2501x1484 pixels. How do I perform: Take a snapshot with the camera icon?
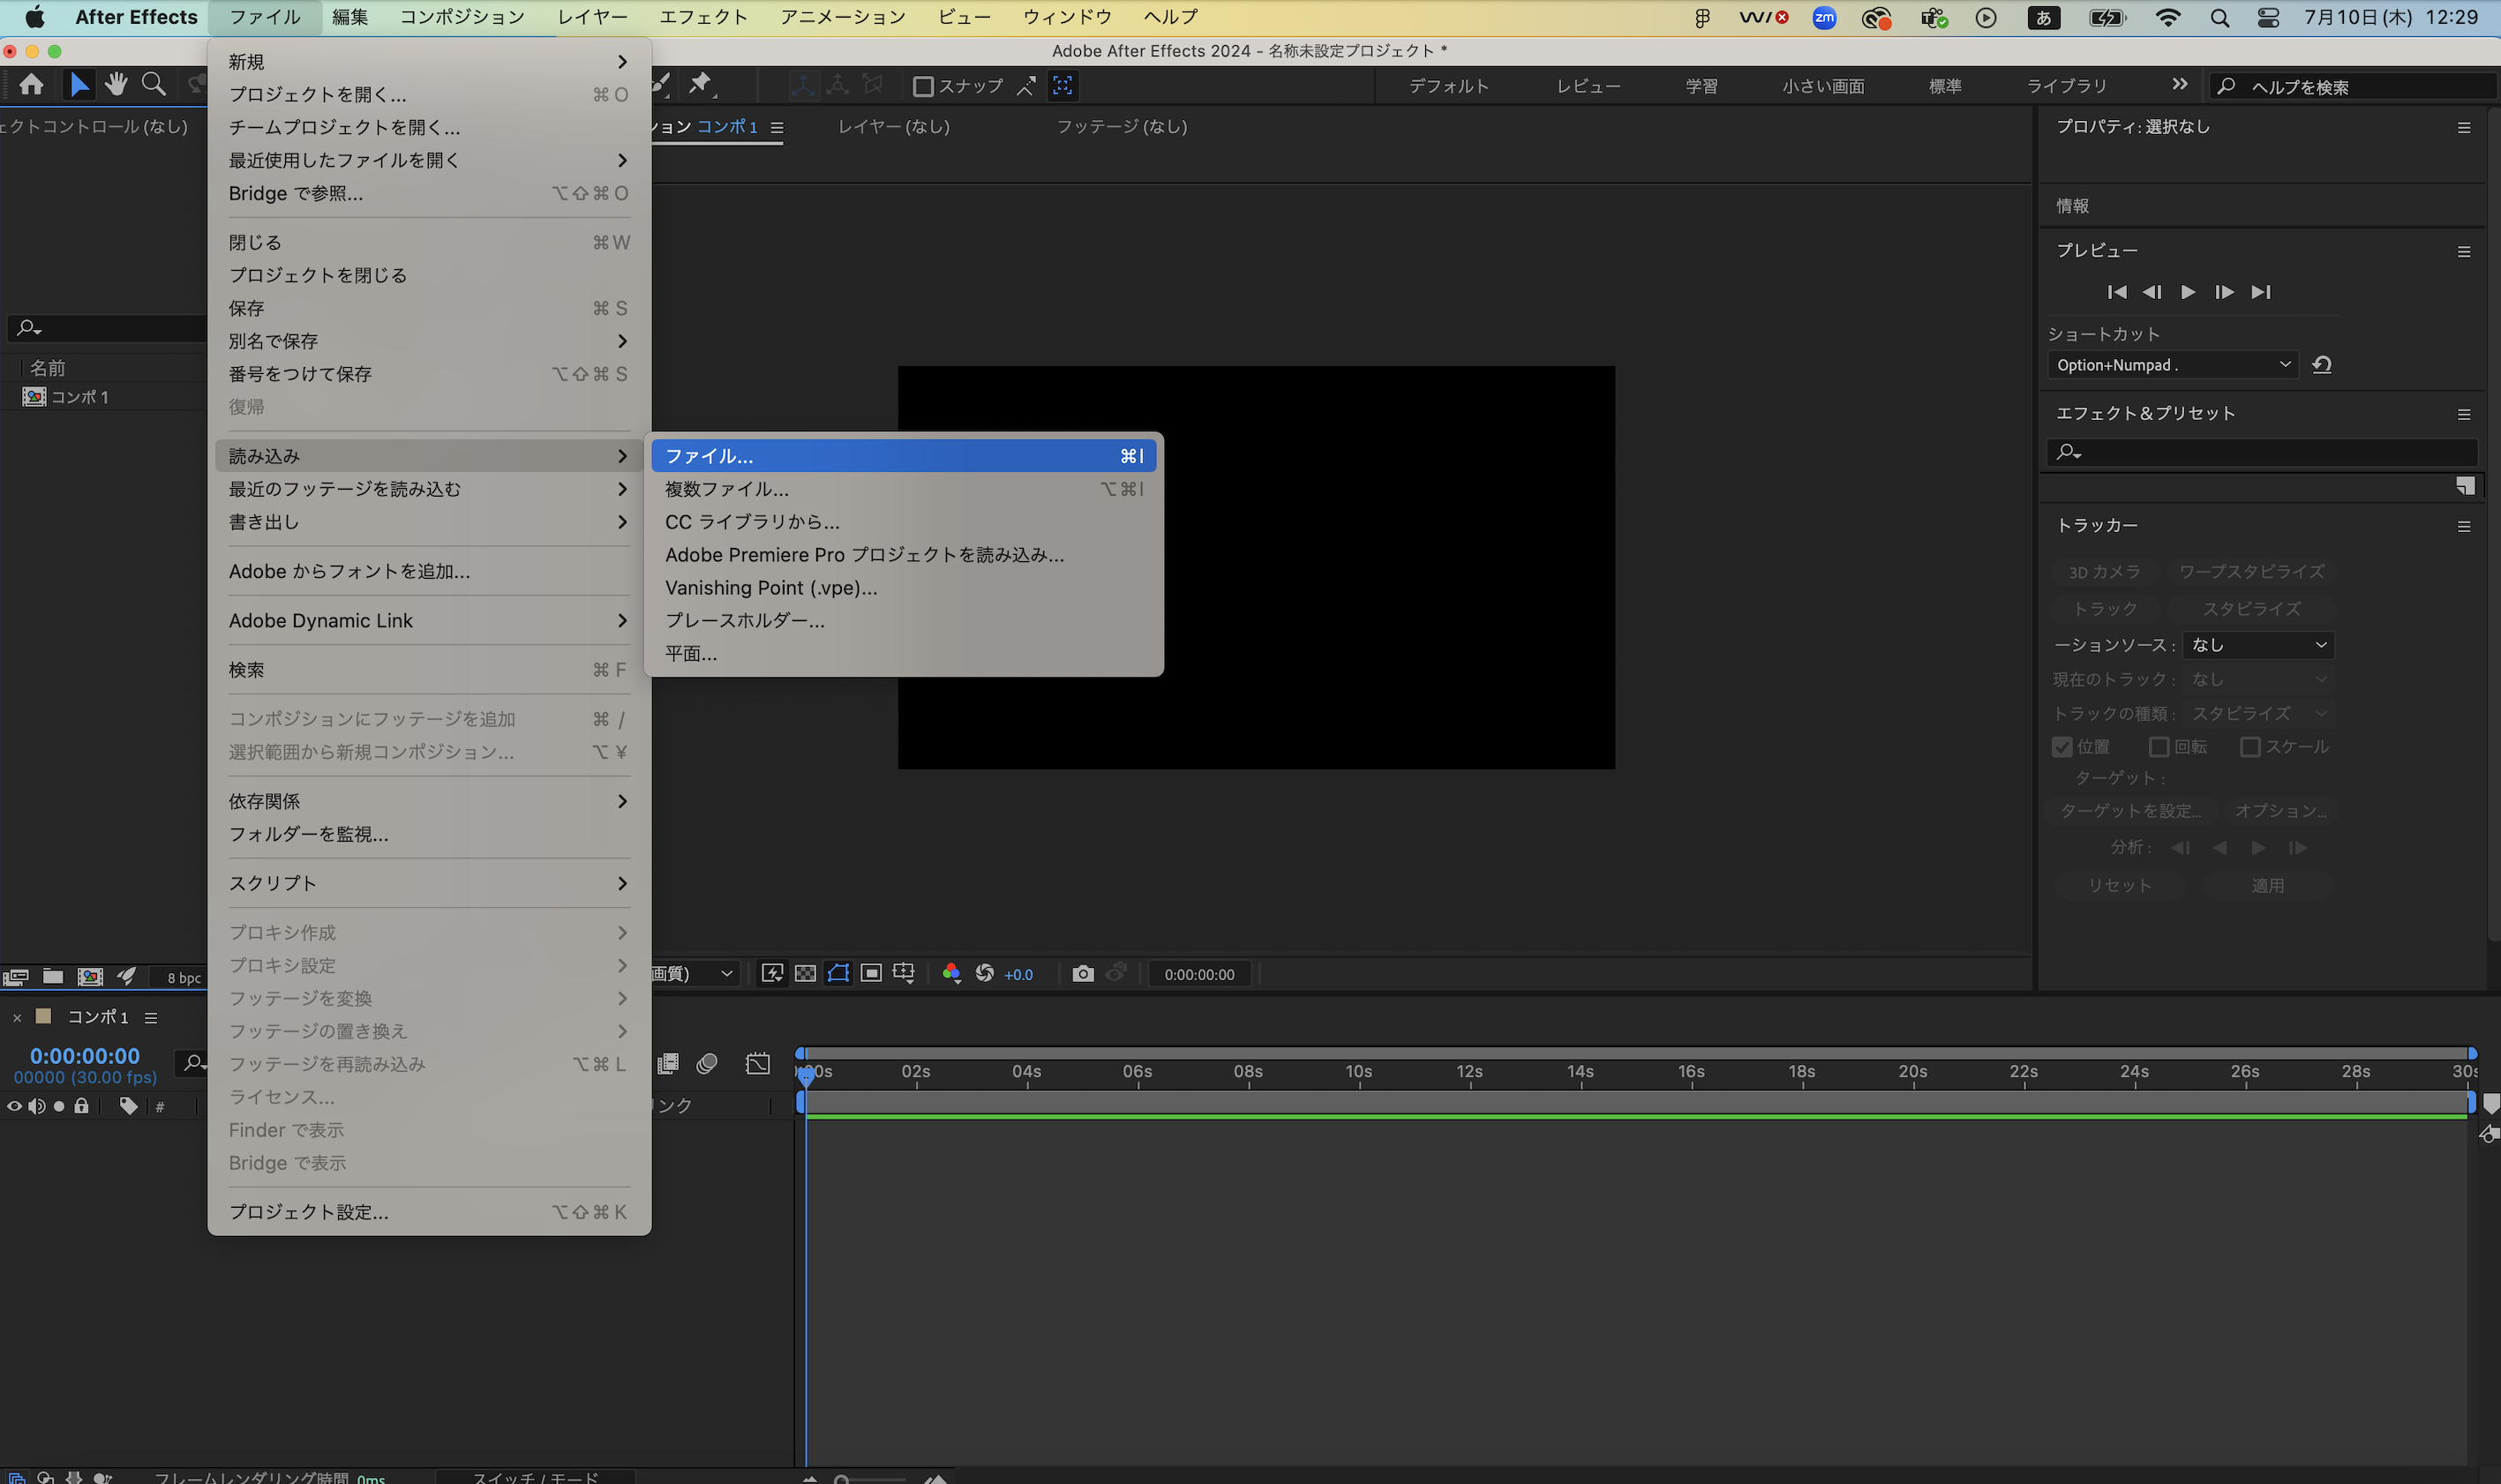(x=1083, y=973)
